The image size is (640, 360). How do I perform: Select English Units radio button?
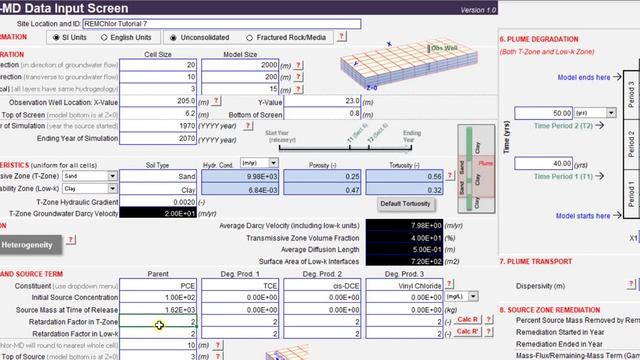(x=104, y=38)
